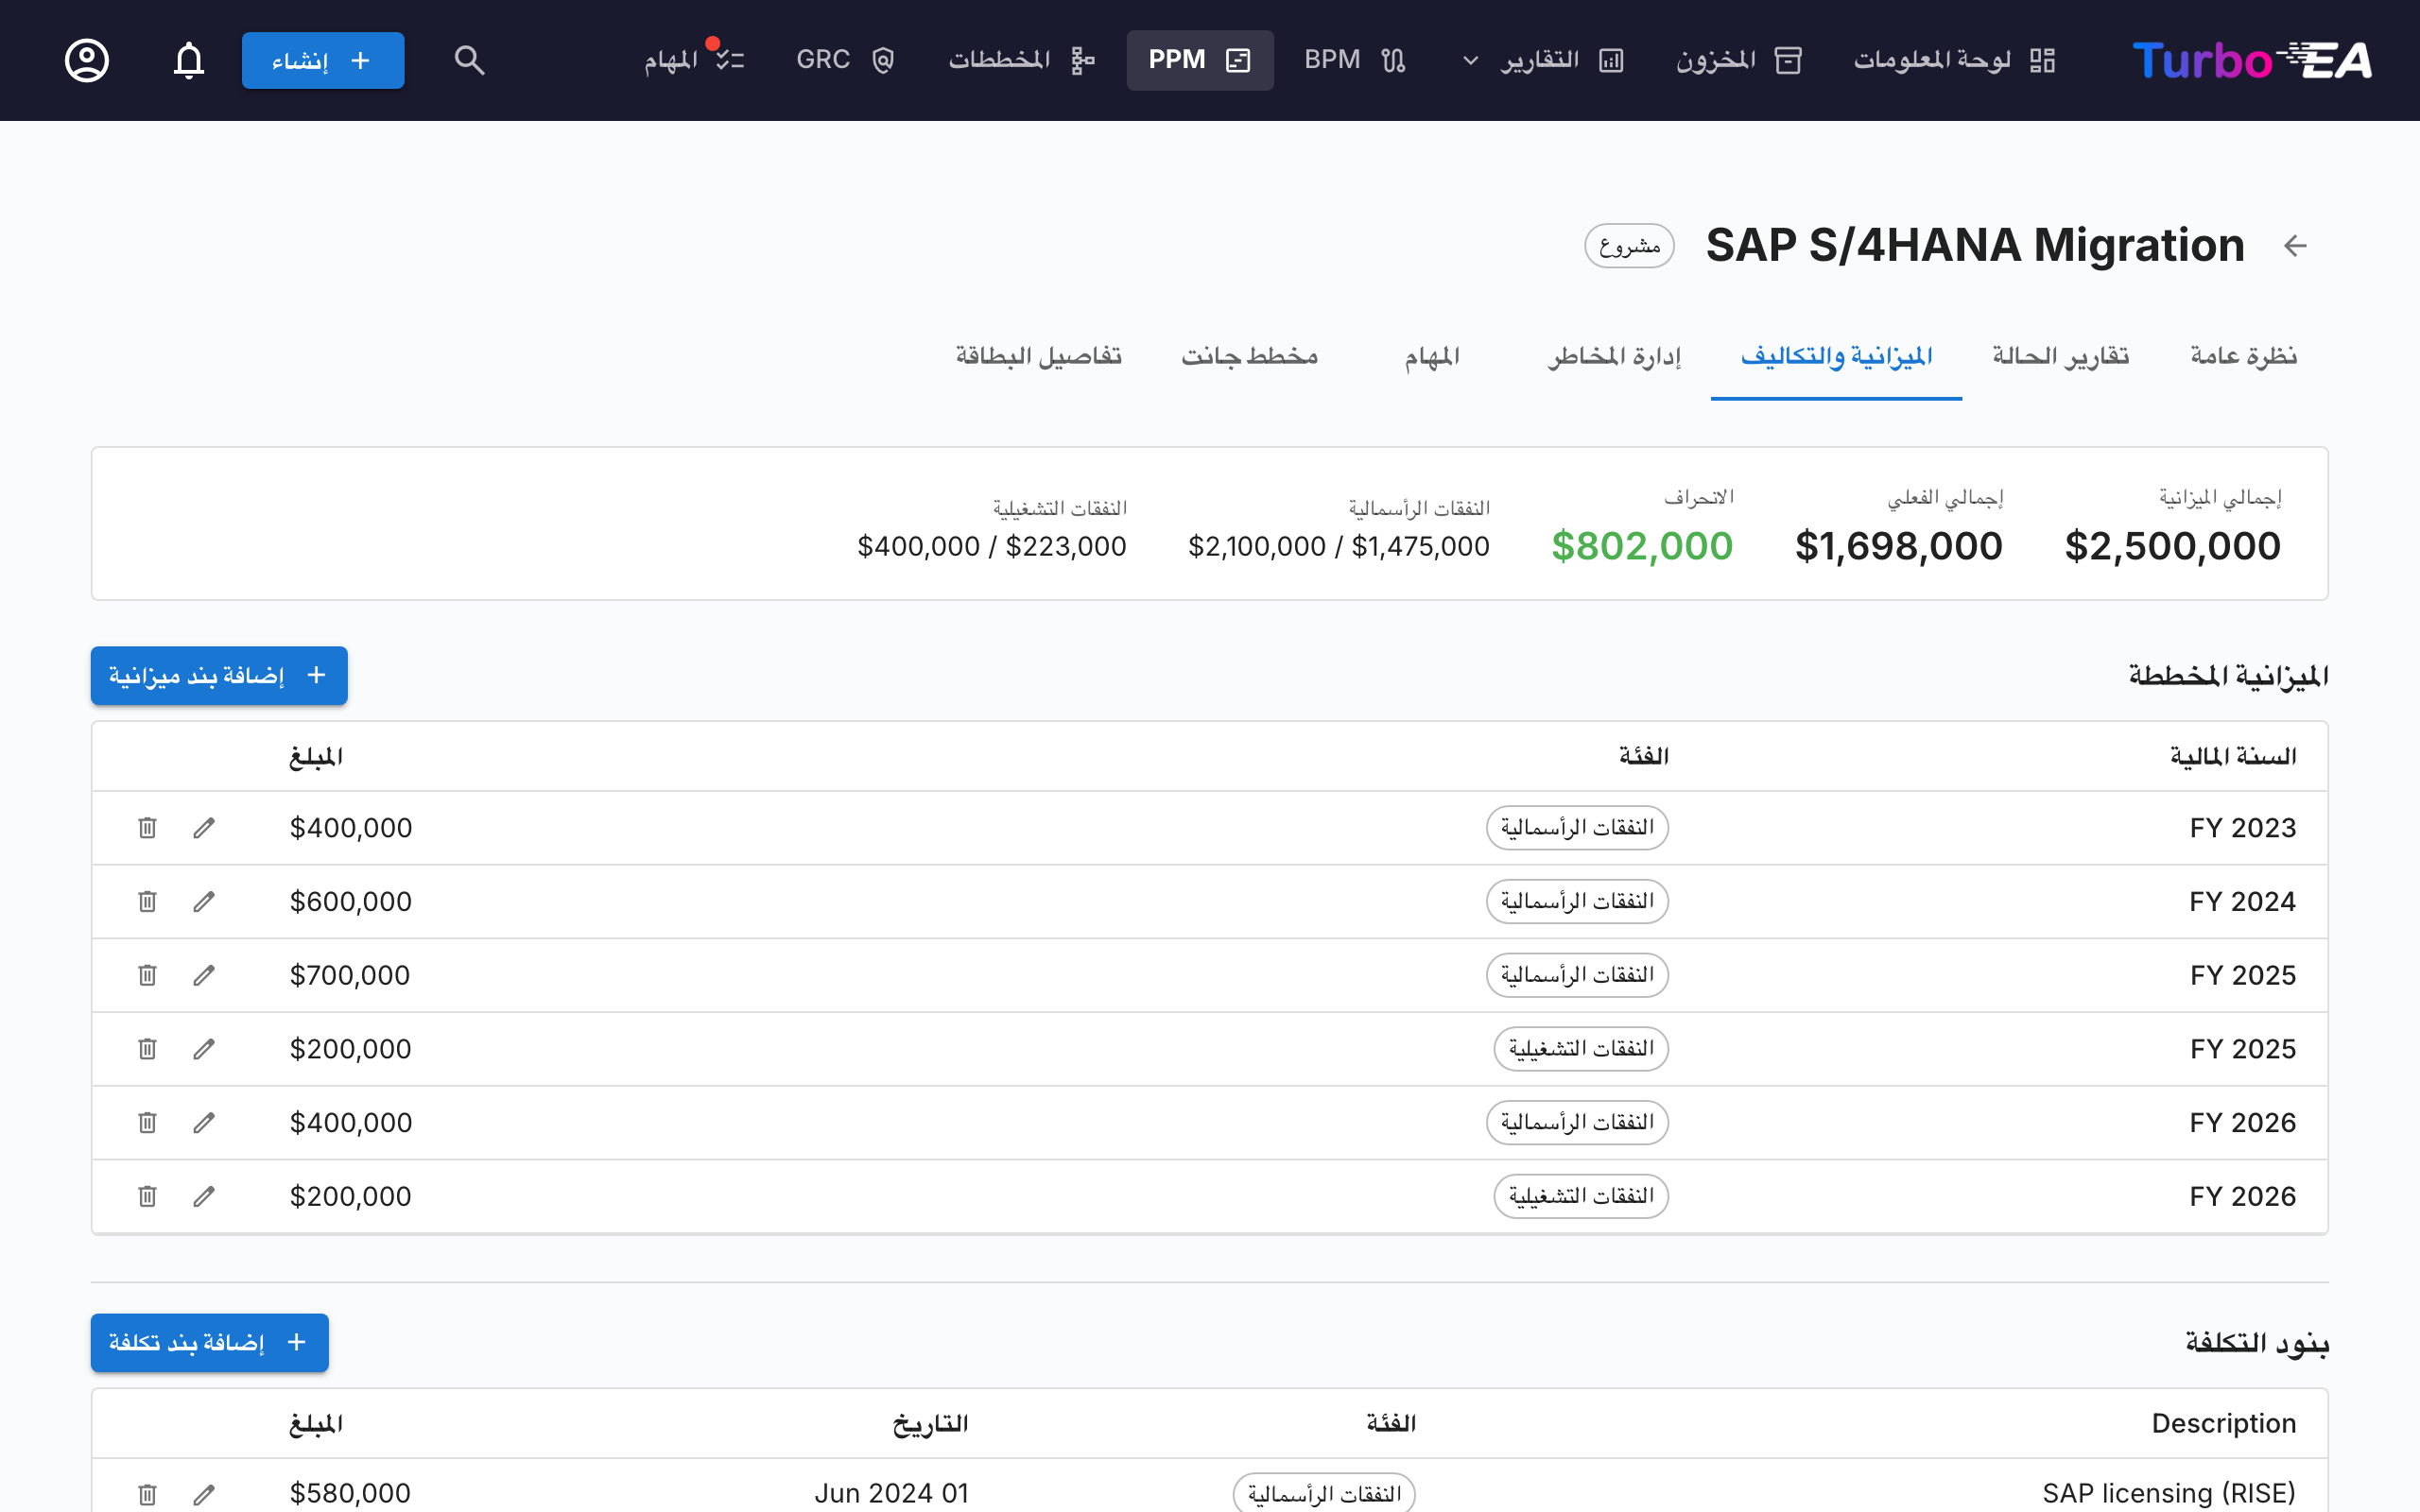
Task: Click the $2,500,000 total budget value
Action: (2172, 546)
